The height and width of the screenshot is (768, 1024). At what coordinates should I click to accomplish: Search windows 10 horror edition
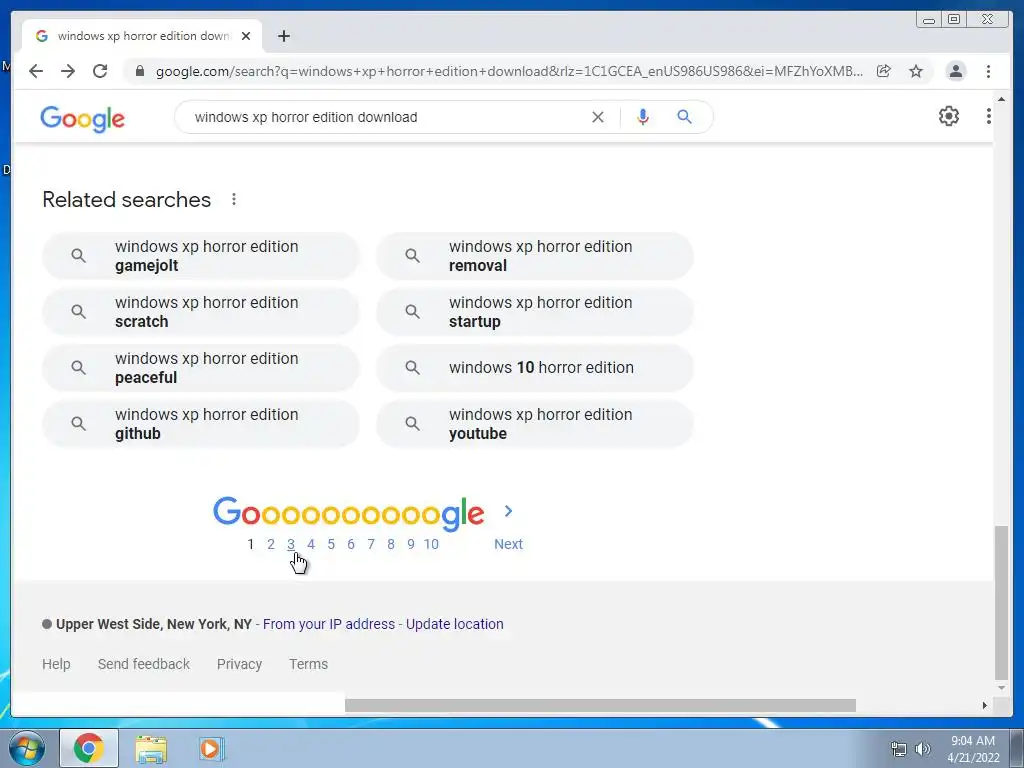pyautogui.click(x=535, y=368)
